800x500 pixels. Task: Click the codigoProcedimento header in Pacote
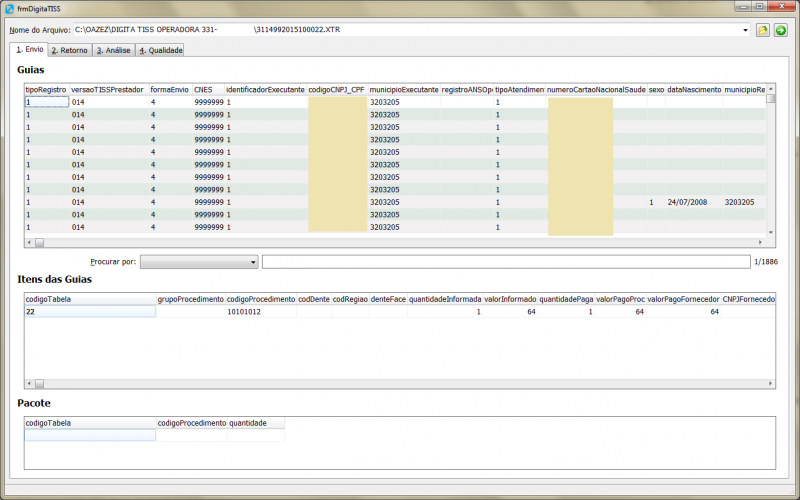pos(192,423)
